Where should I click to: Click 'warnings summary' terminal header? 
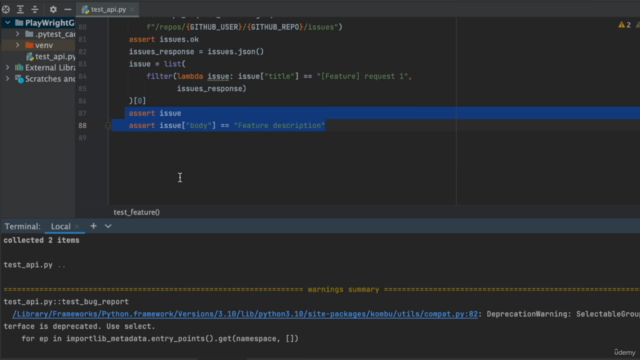pos(343,289)
